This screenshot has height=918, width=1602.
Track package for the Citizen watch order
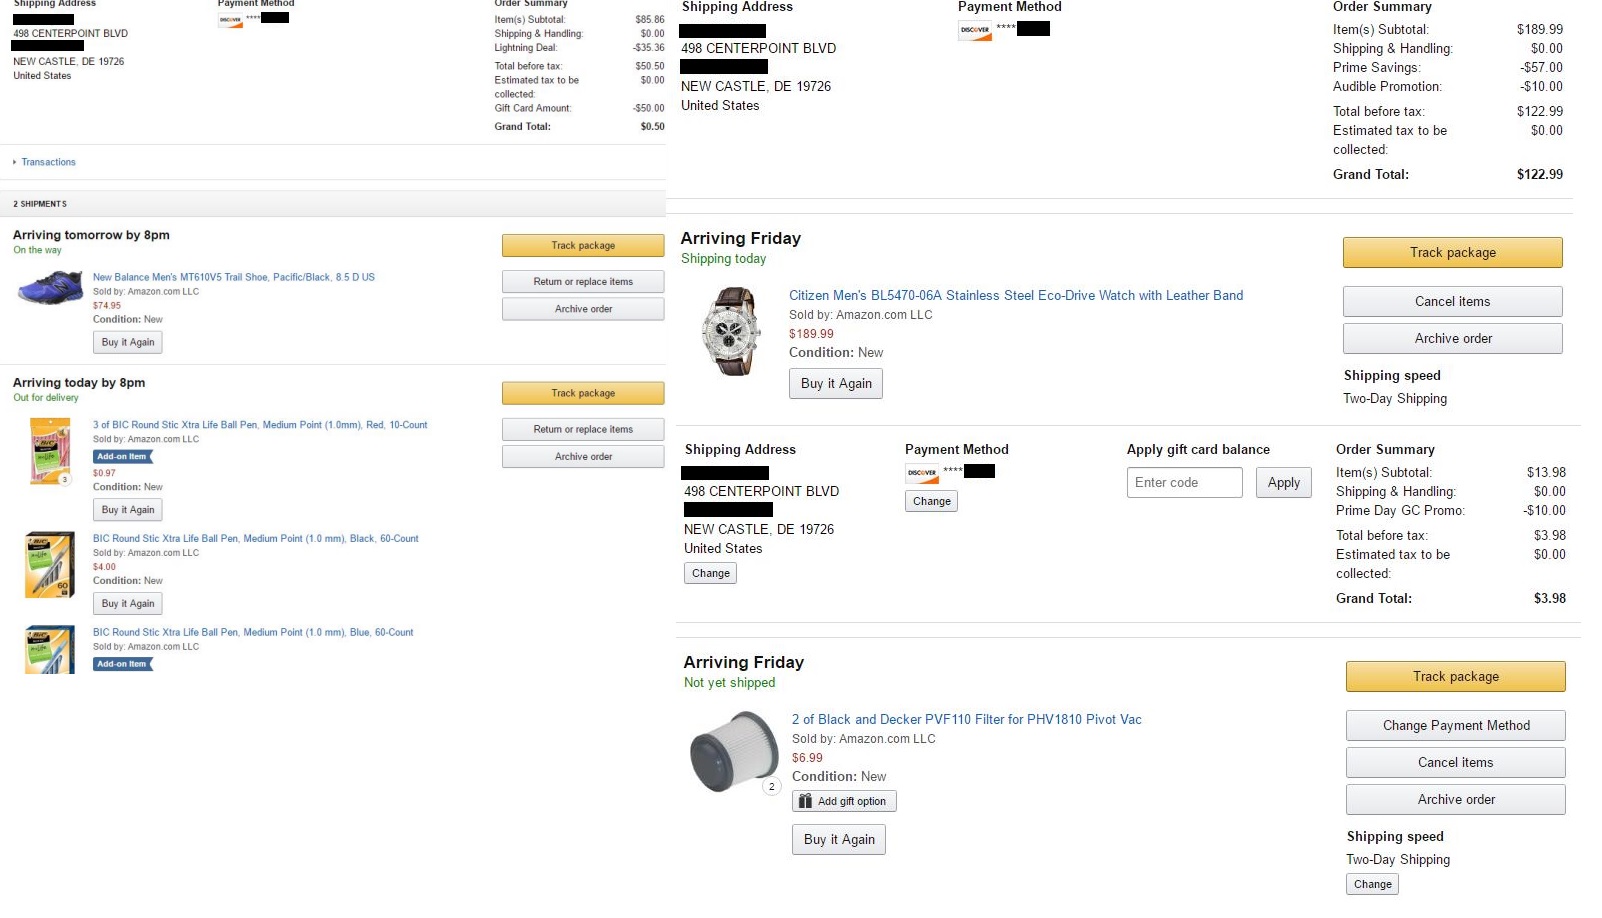tap(1452, 252)
